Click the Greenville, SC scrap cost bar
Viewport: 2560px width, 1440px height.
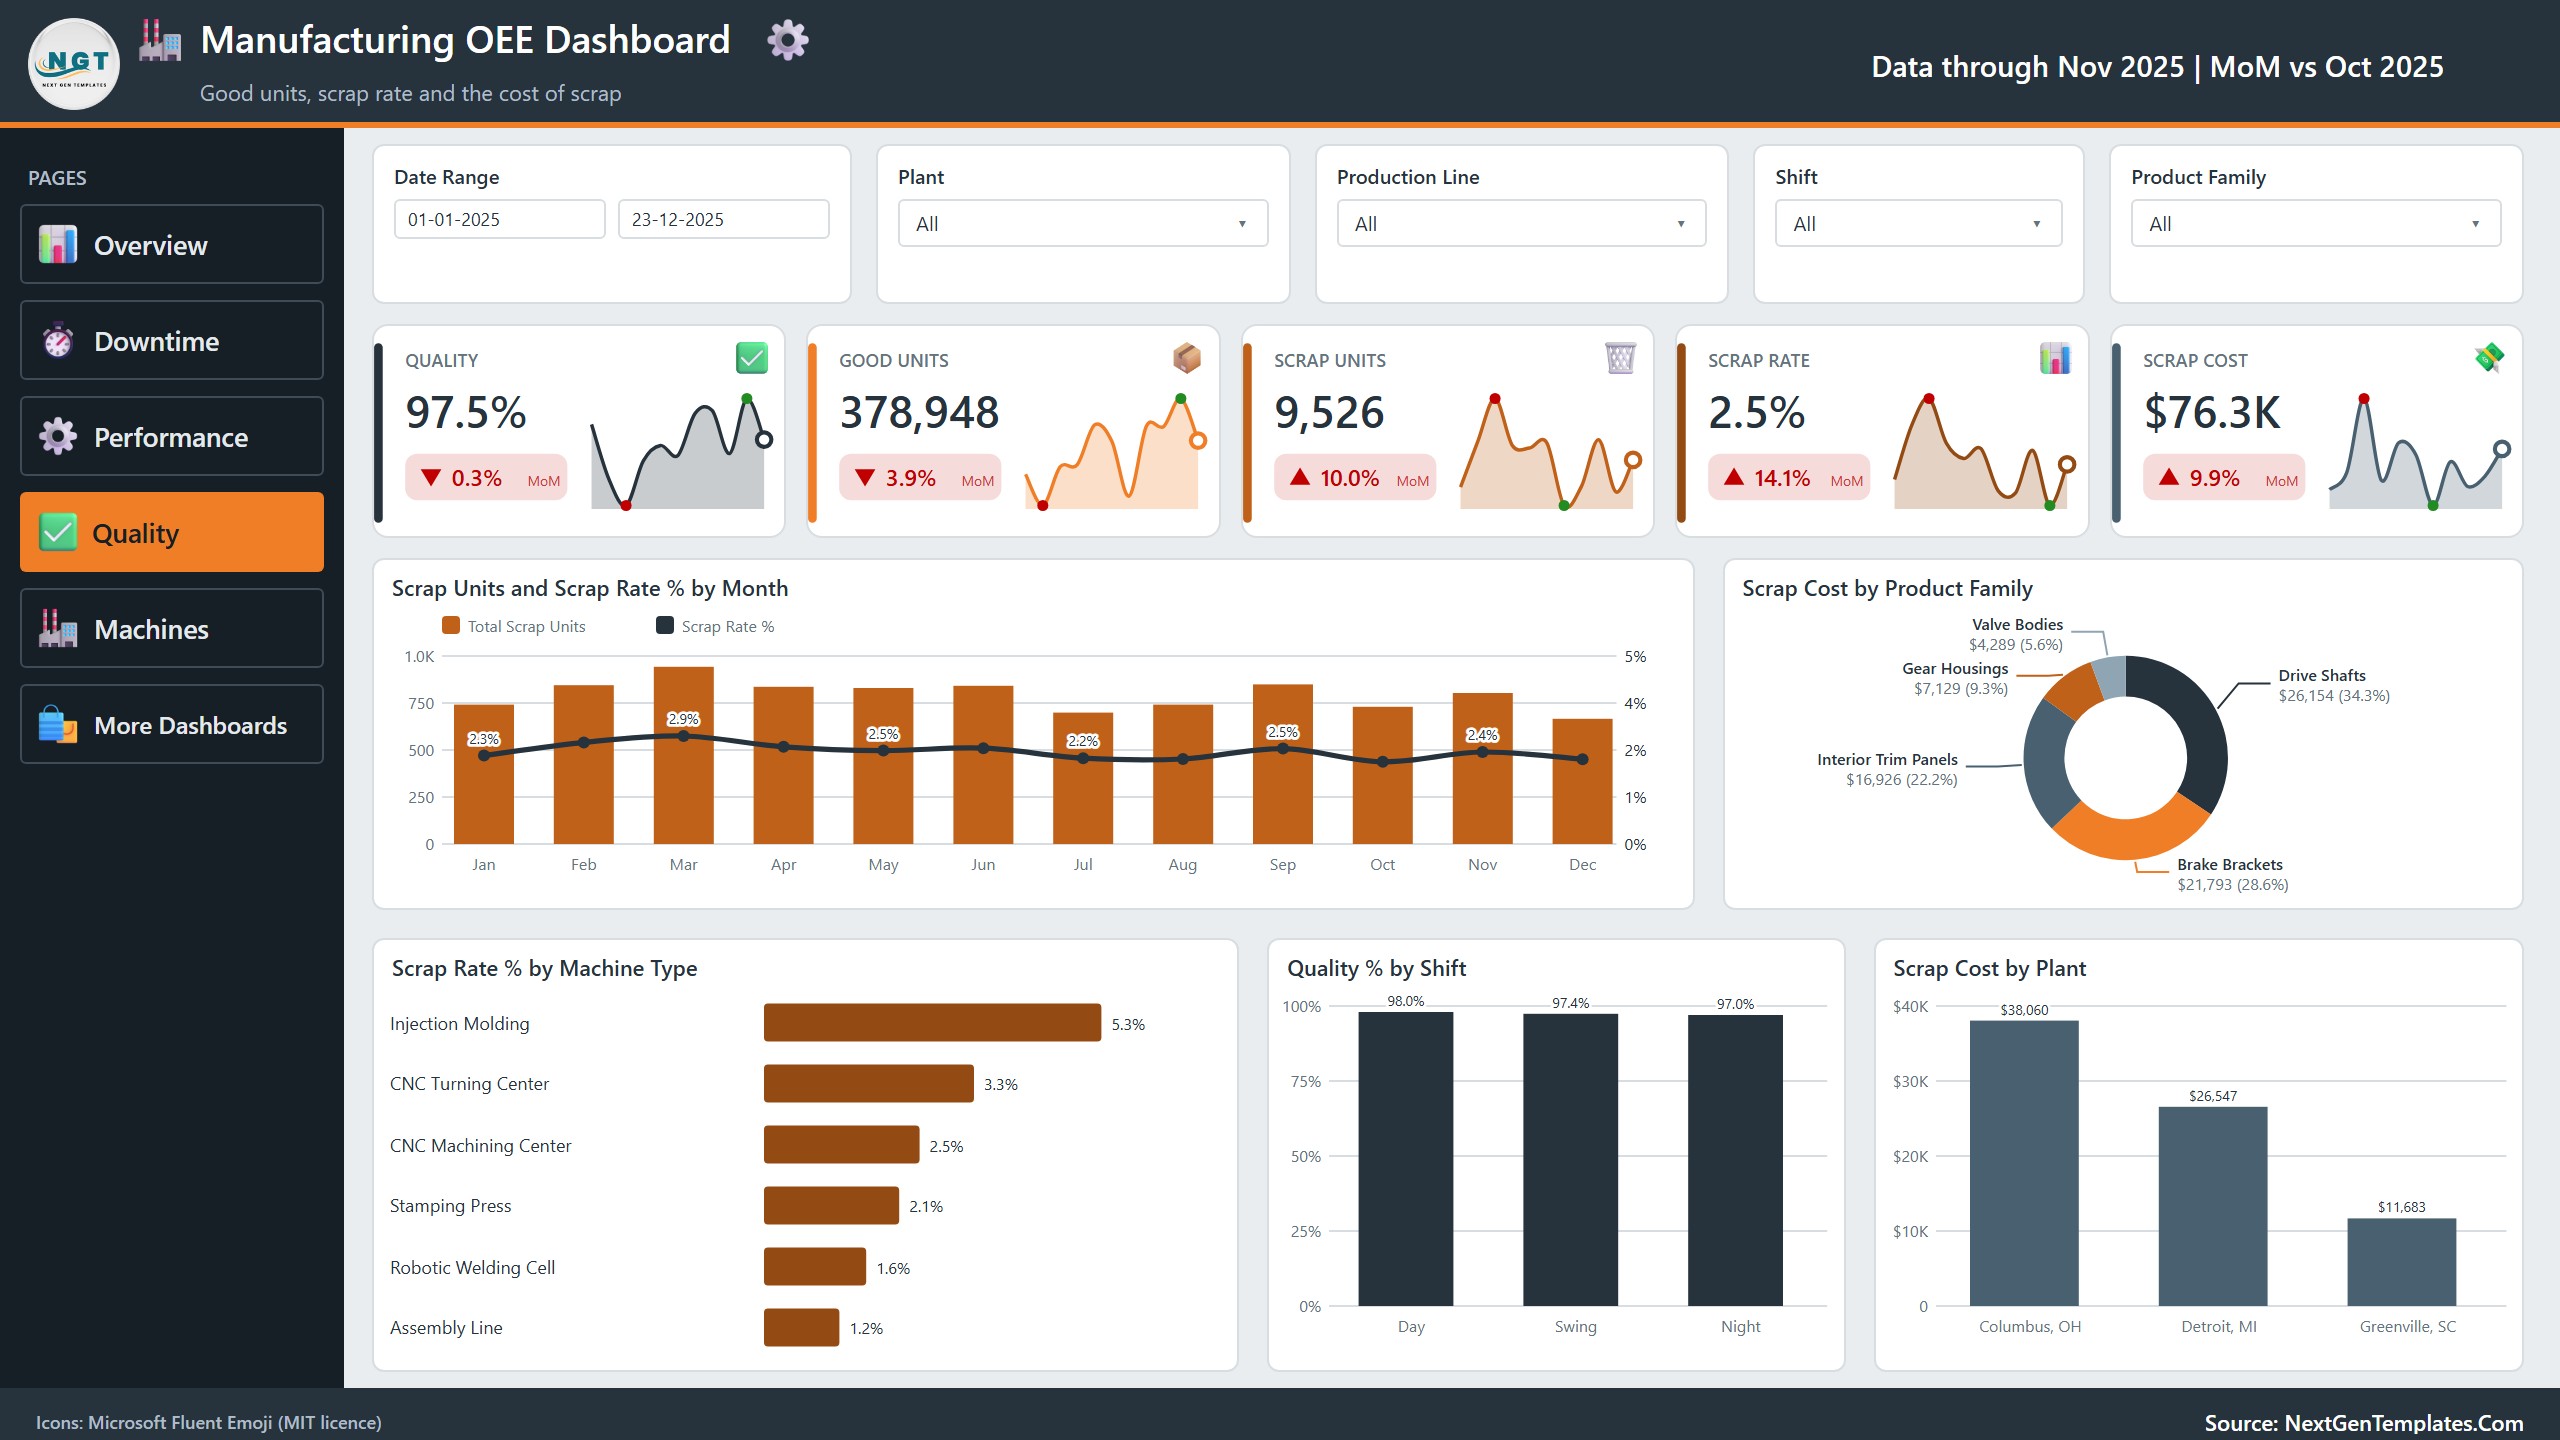(2402, 1262)
